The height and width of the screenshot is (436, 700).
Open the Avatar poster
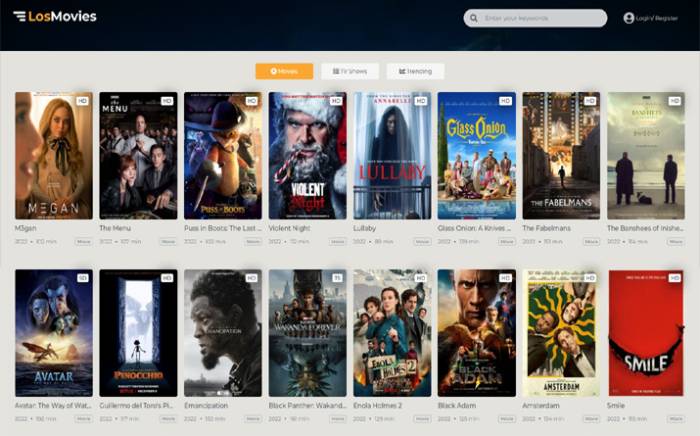[54, 333]
